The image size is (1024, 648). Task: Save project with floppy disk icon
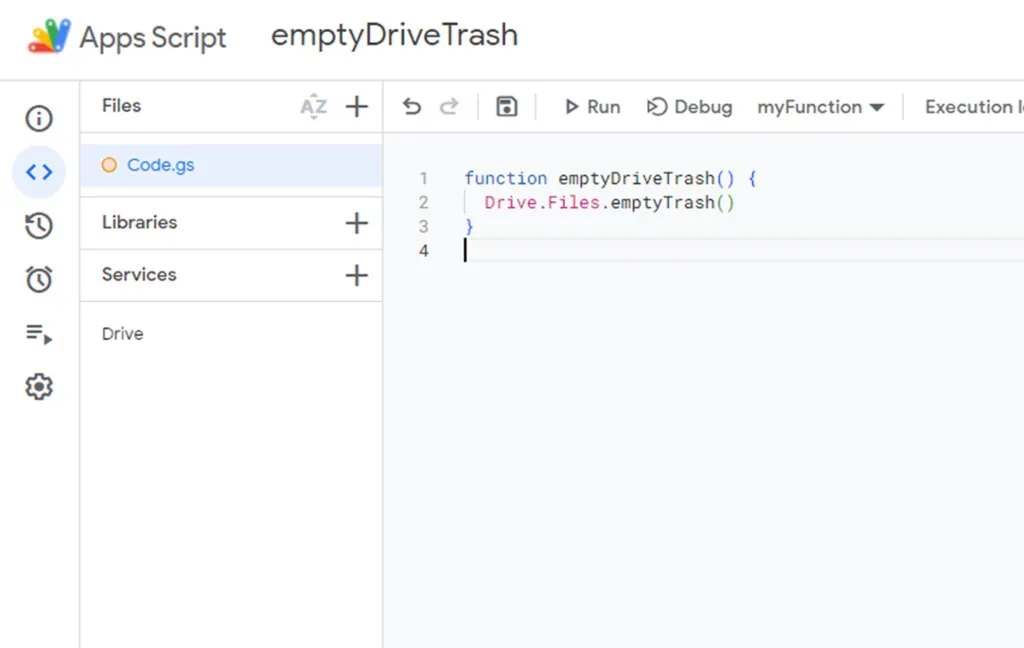(507, 106)
